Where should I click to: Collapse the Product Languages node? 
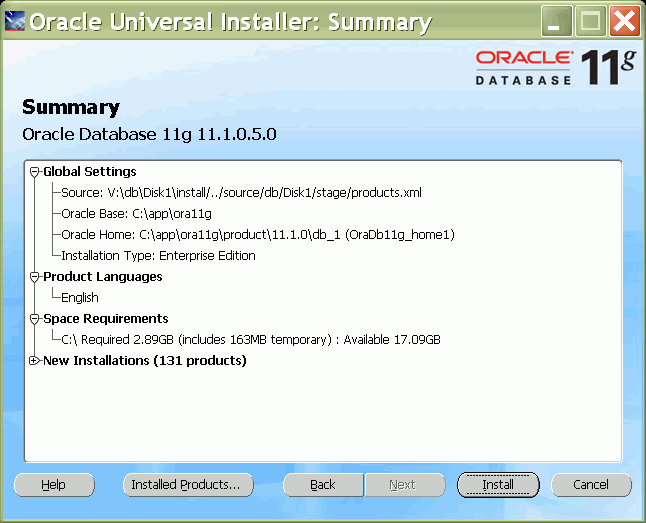tap(35, 277)
